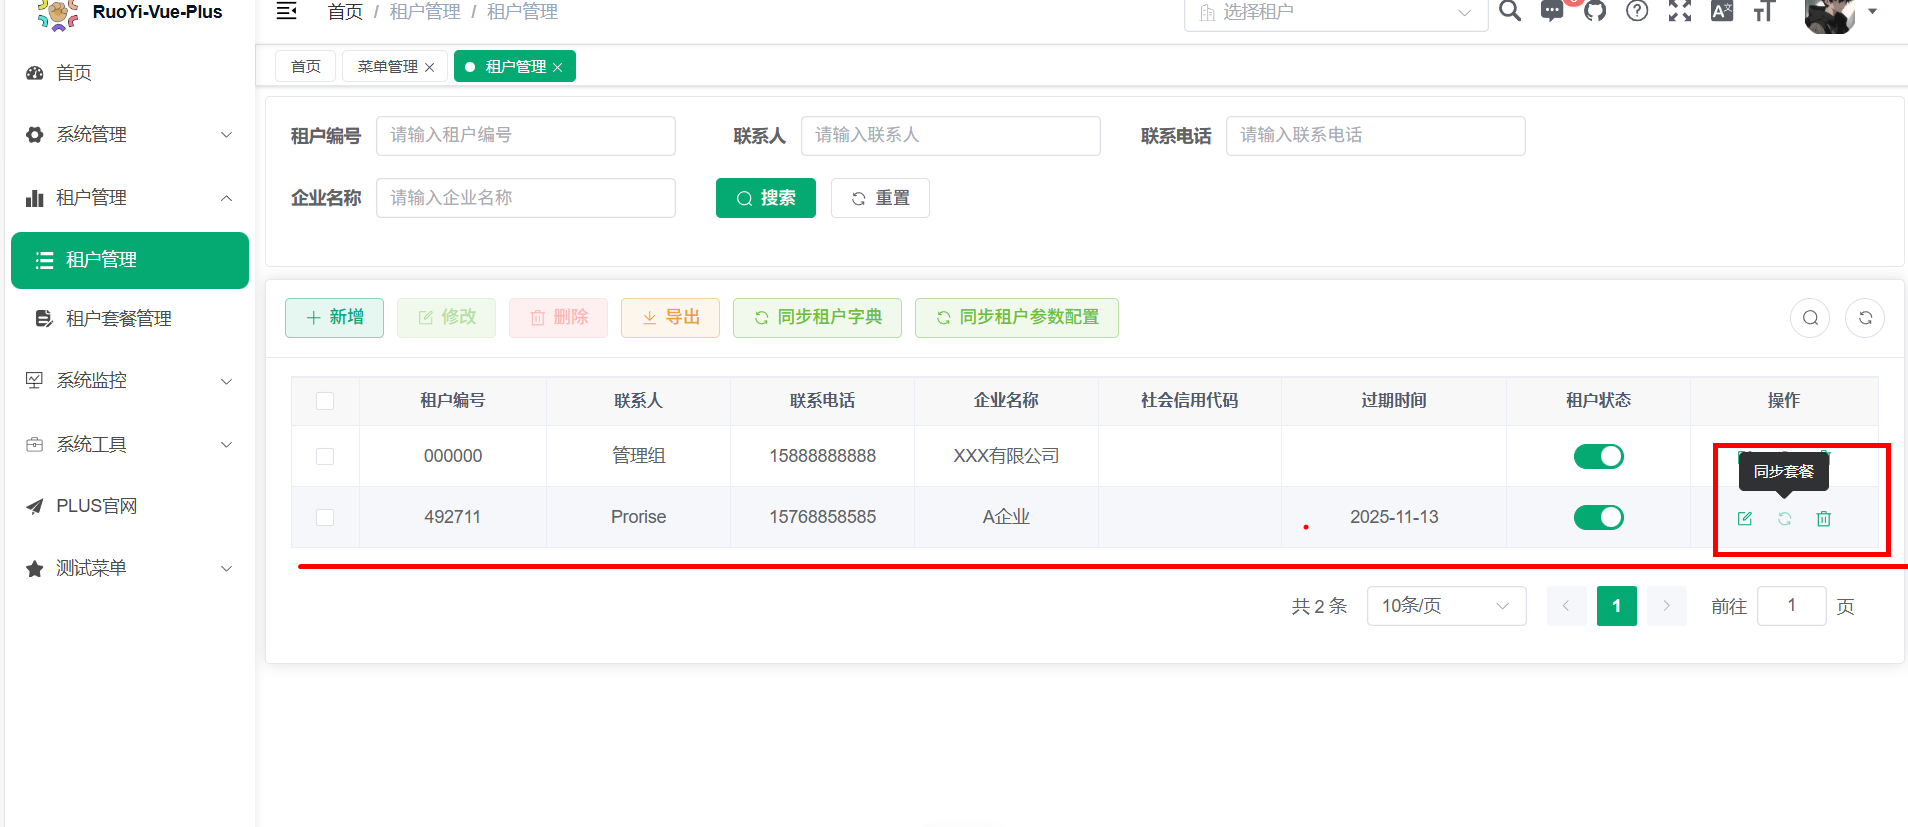Open the GitHub source link icon
This screenshot has height=827, width=1908.
click(x=1595, y=11)
